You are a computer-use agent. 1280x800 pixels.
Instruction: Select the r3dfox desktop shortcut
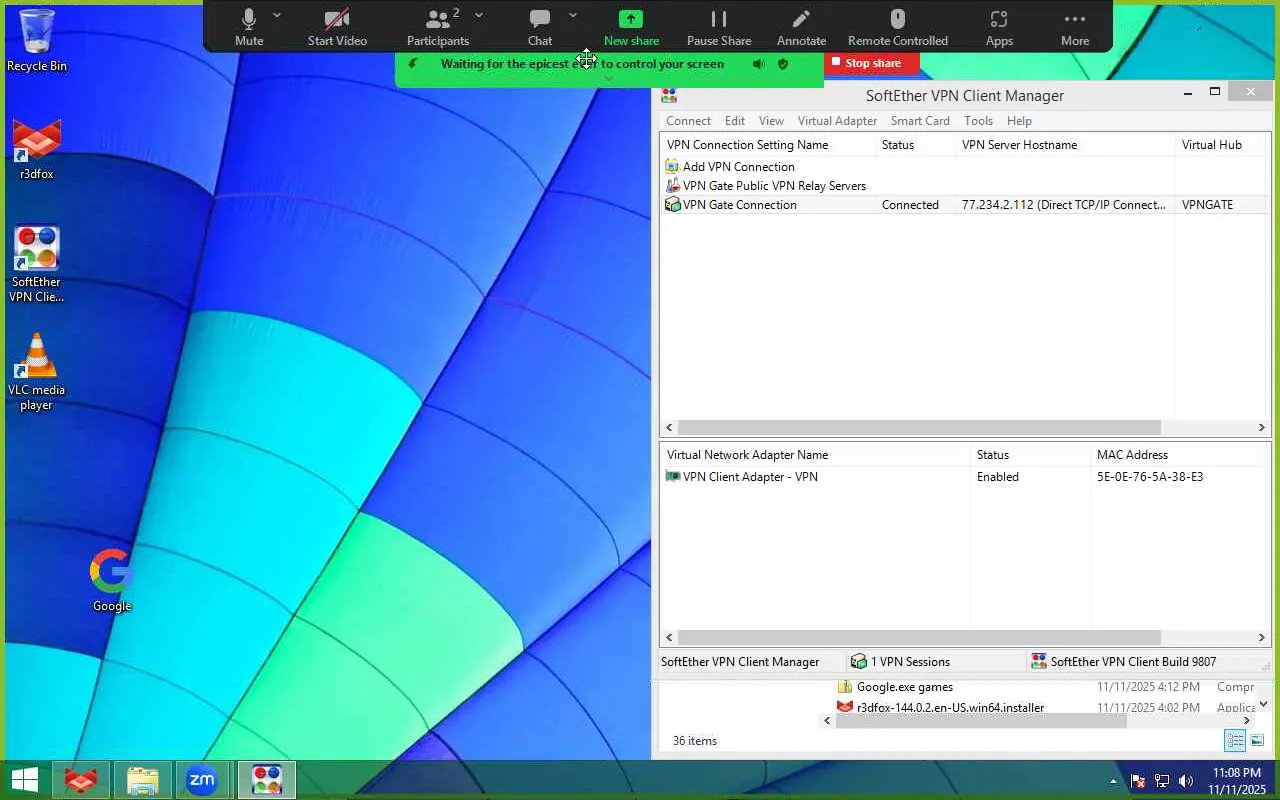pos(37,150)
